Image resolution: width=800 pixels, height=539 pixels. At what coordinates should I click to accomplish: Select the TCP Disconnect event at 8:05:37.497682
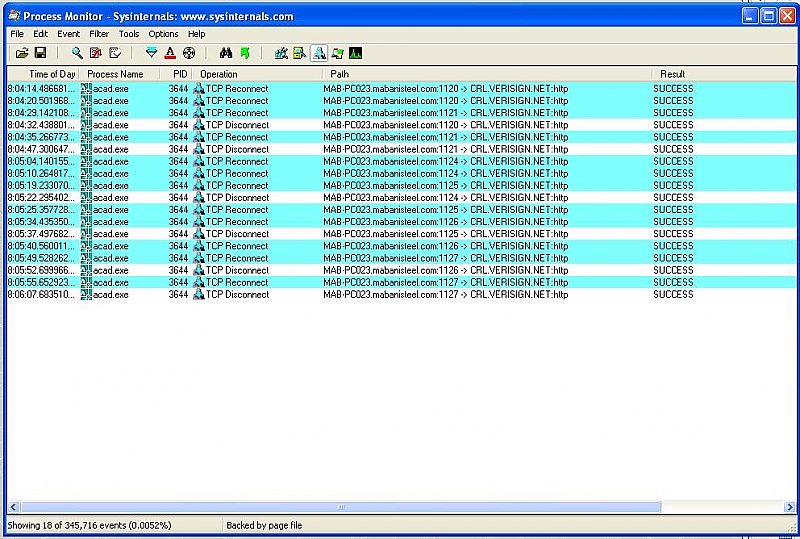pos(402,234)
